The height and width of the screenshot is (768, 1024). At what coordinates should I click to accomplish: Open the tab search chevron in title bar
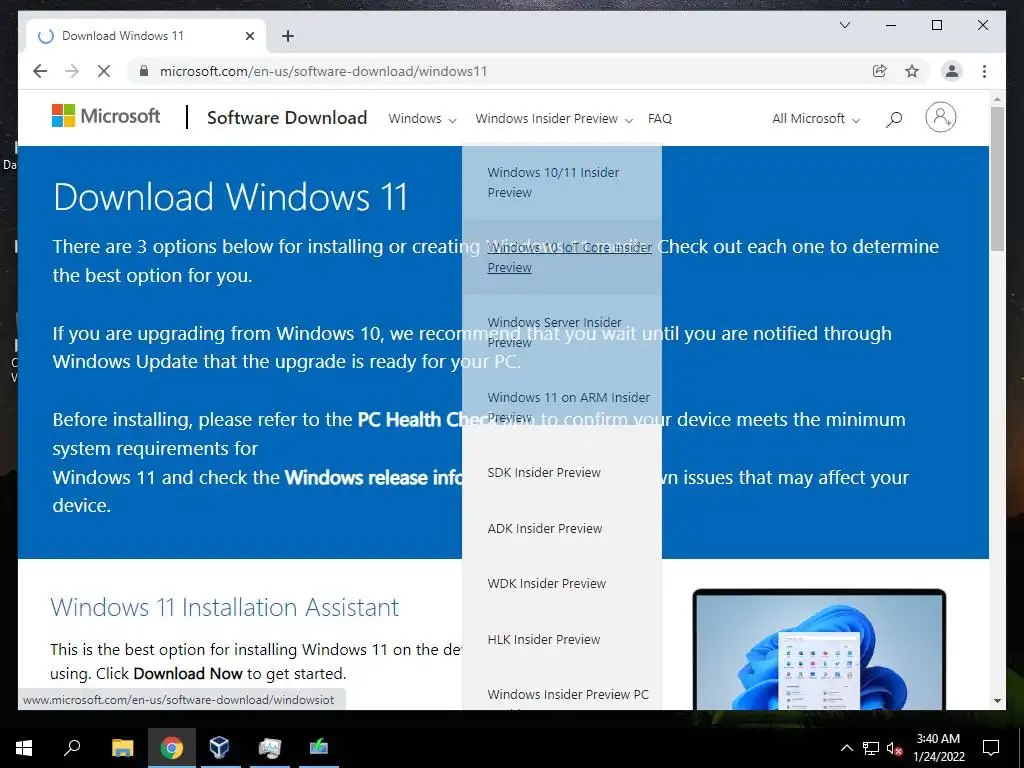(844, 25)
